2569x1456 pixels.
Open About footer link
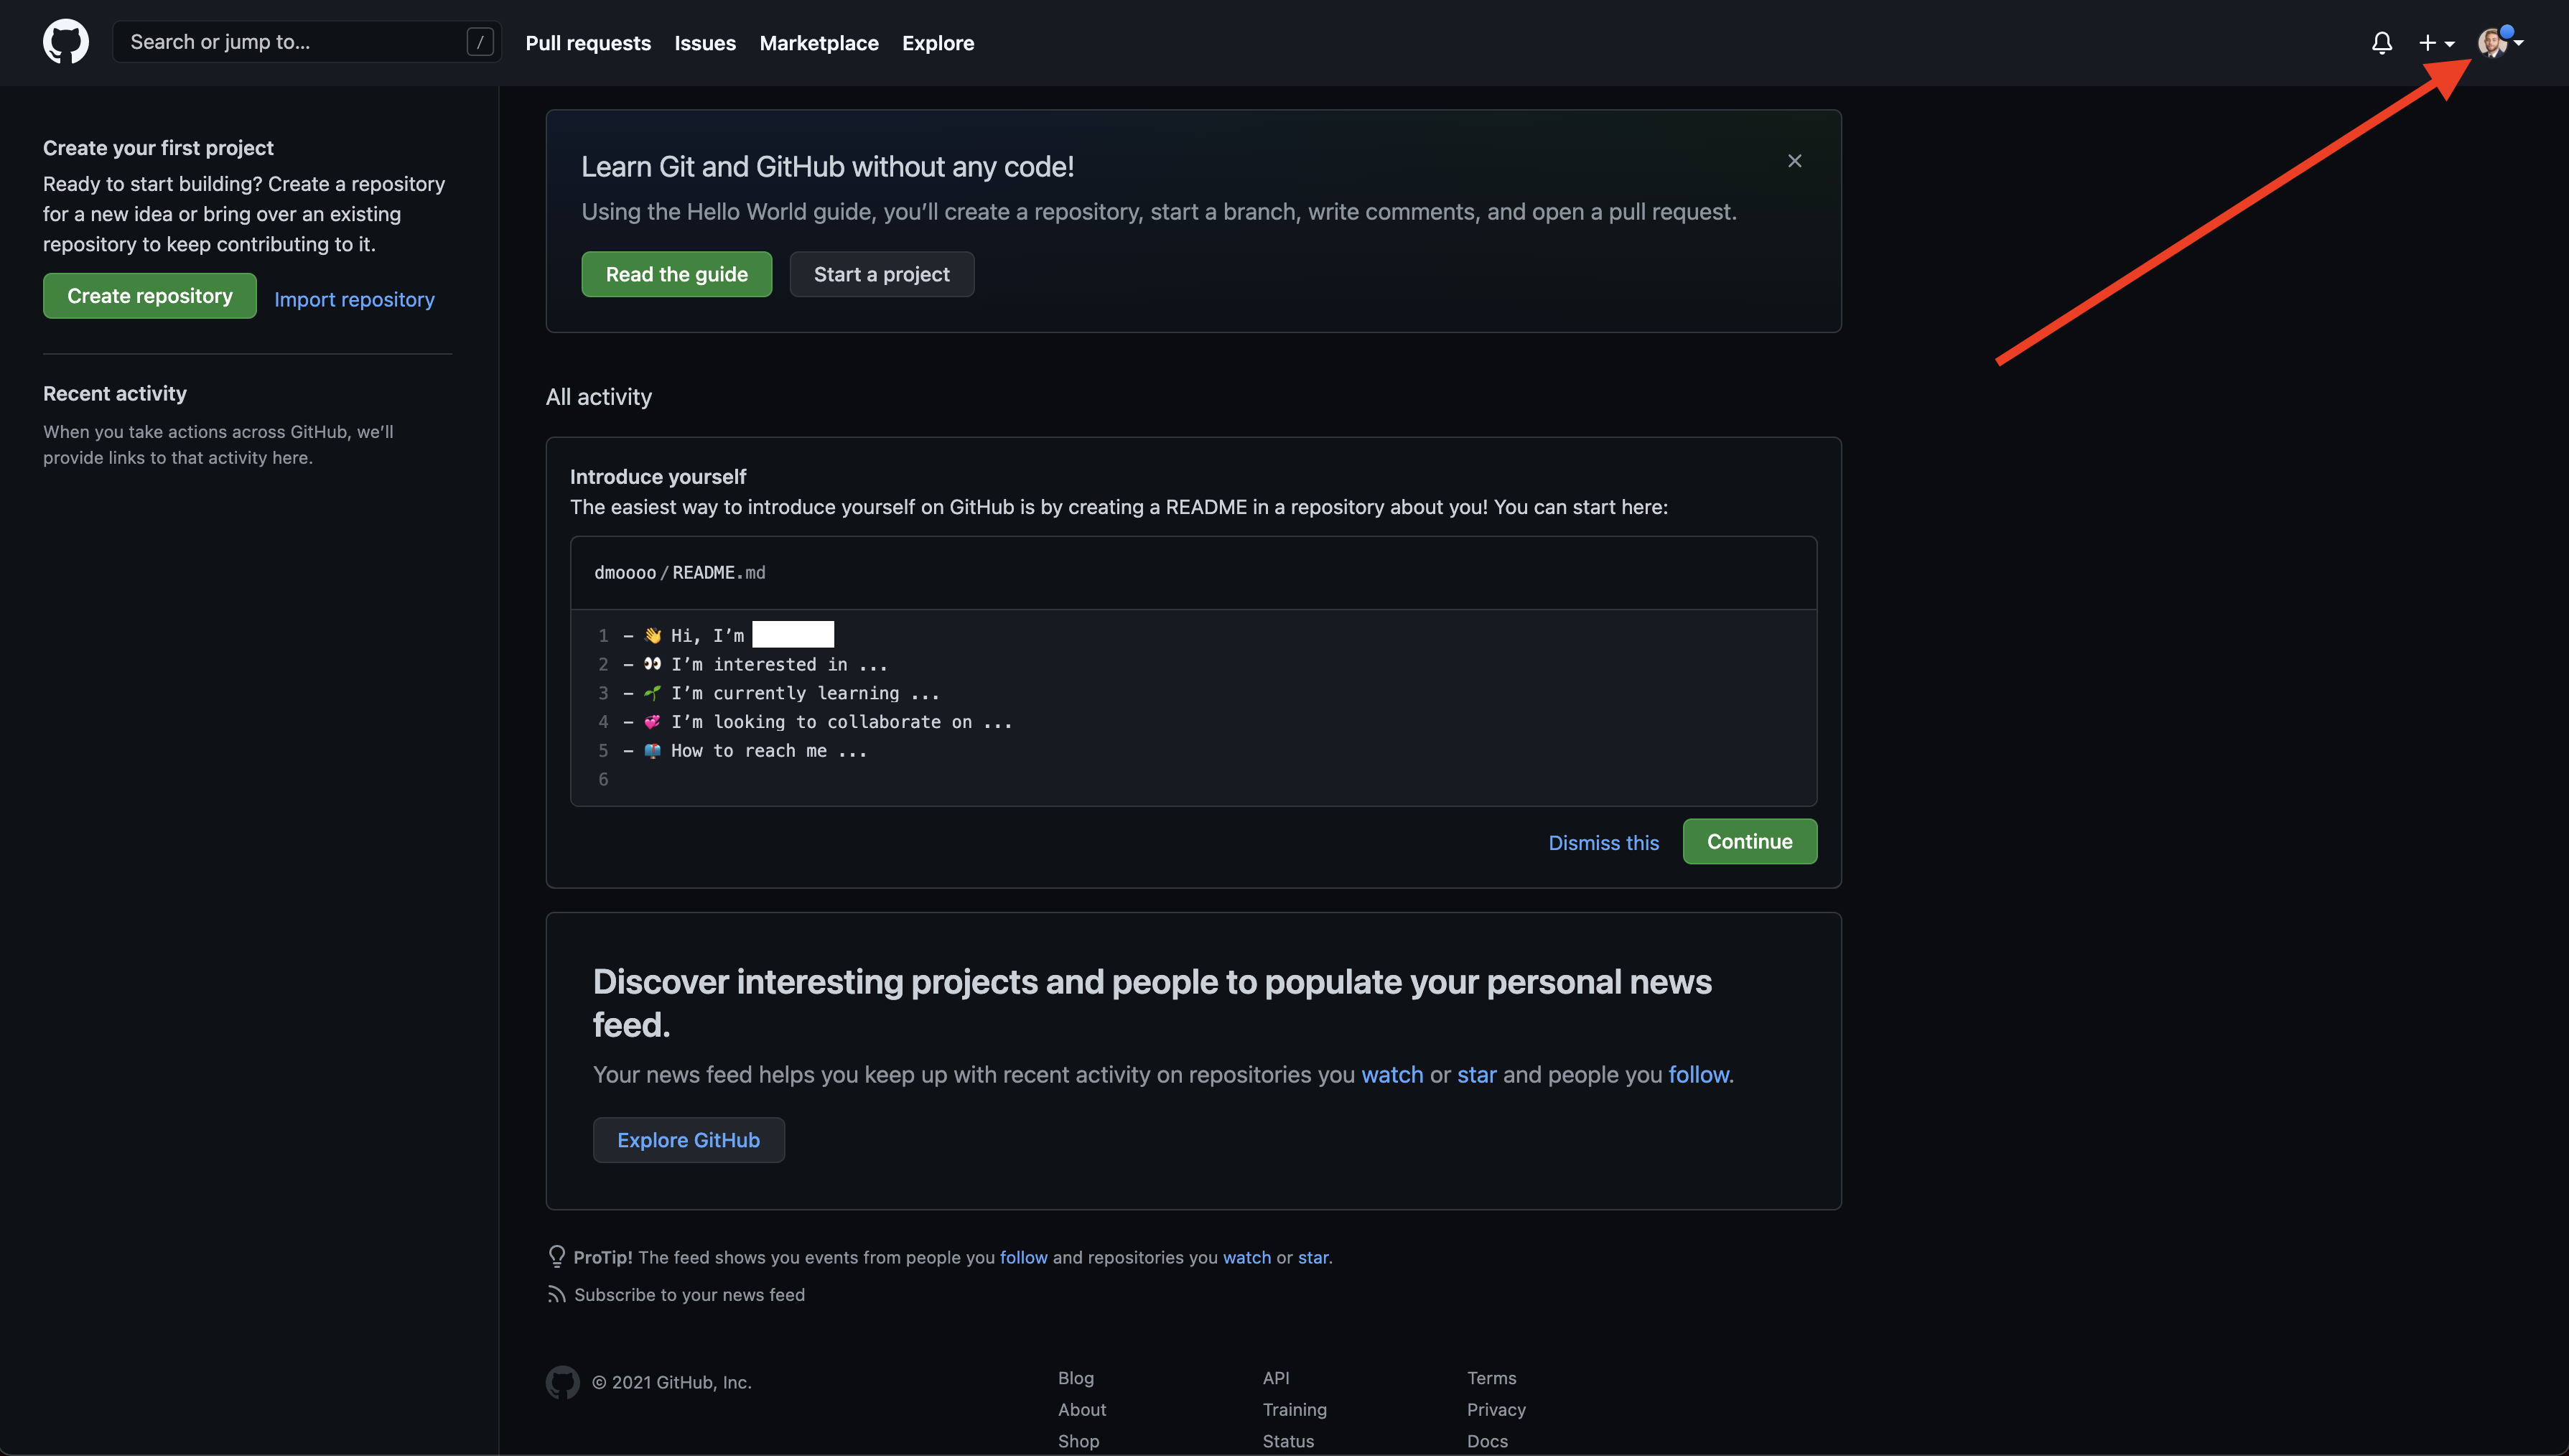(1082, 1409)
